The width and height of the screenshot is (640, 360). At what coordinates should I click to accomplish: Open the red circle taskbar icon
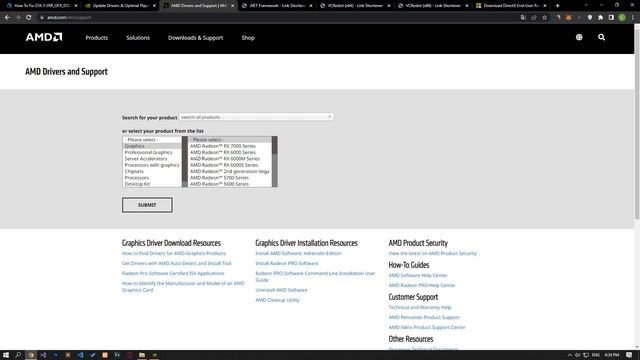[129, 355]
